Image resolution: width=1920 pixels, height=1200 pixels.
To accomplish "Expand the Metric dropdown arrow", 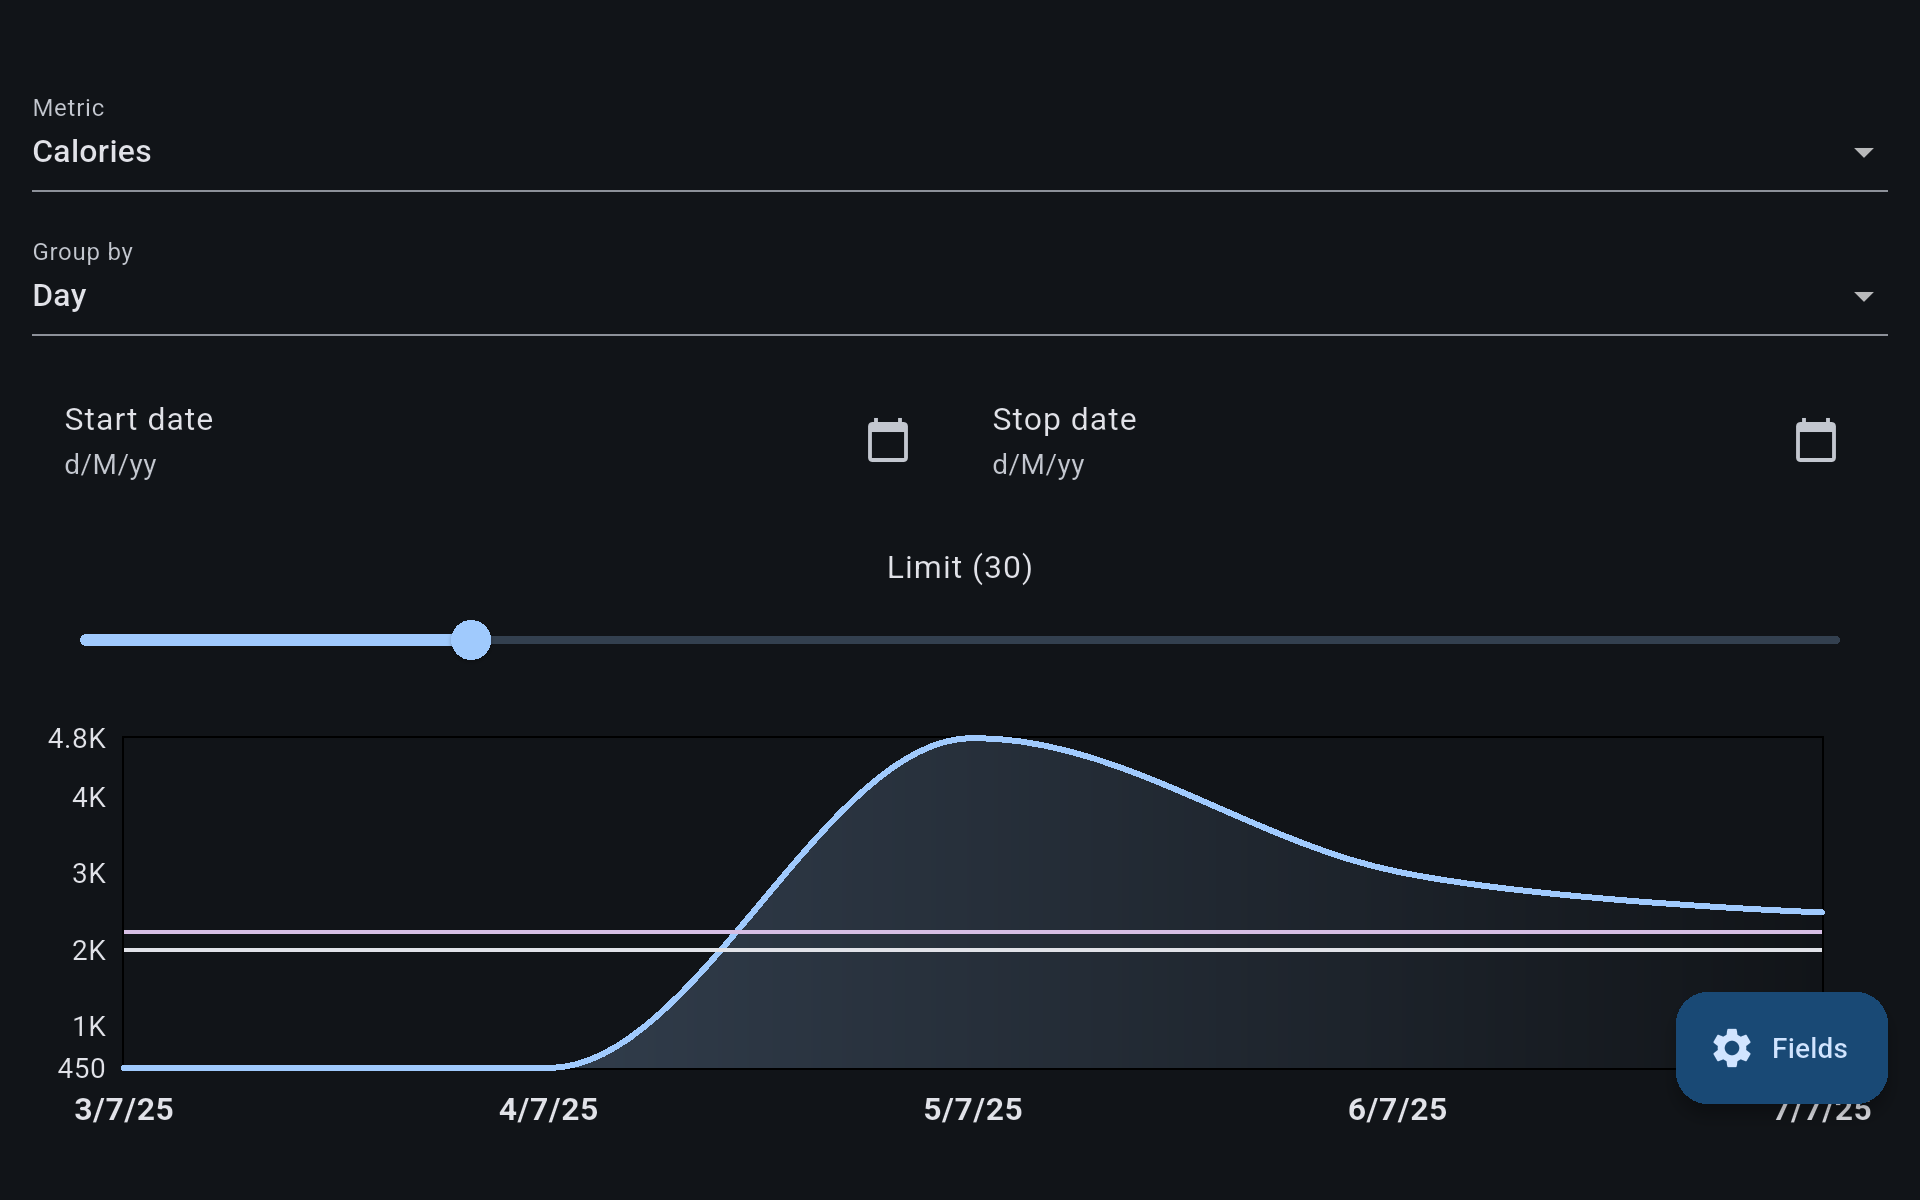I will point(1863,153).
